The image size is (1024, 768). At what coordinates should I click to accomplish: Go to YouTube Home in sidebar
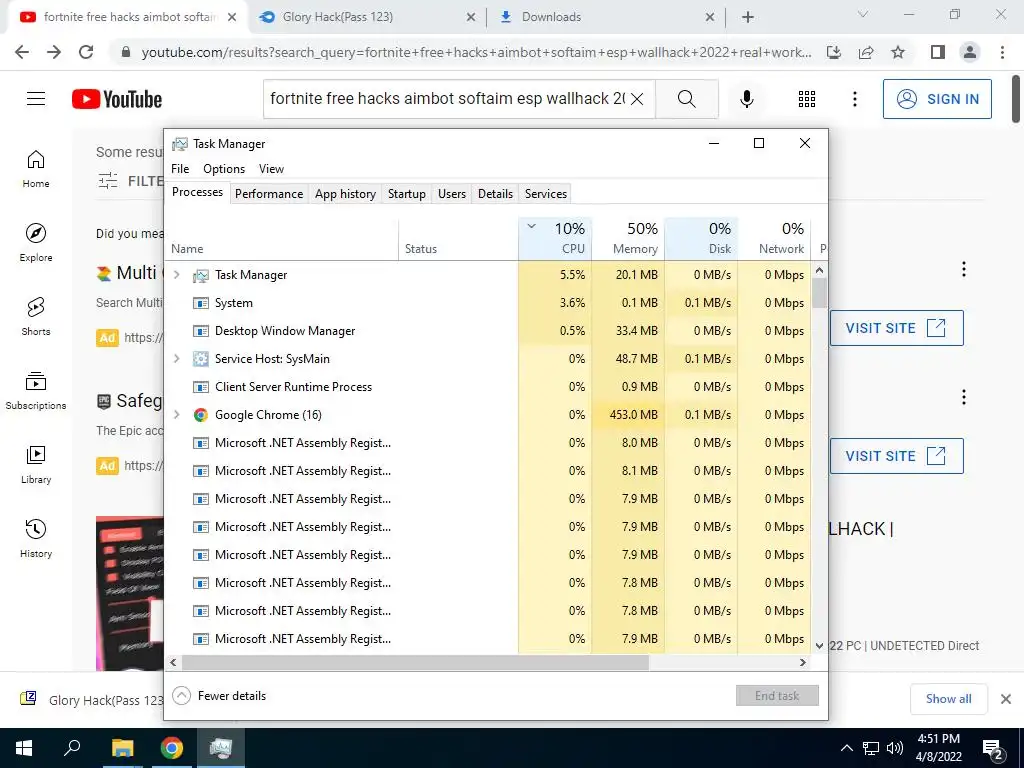(x=36, y=168)
